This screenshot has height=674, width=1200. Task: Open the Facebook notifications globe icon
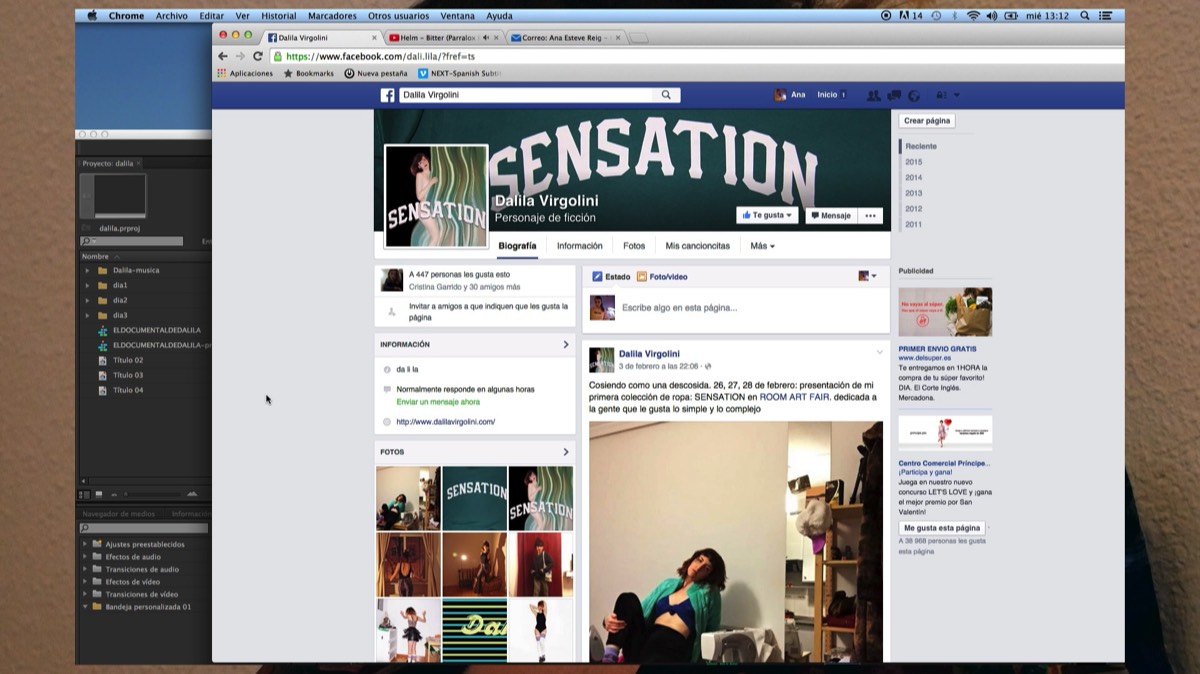pyautogui.click(x=913, y=95)
